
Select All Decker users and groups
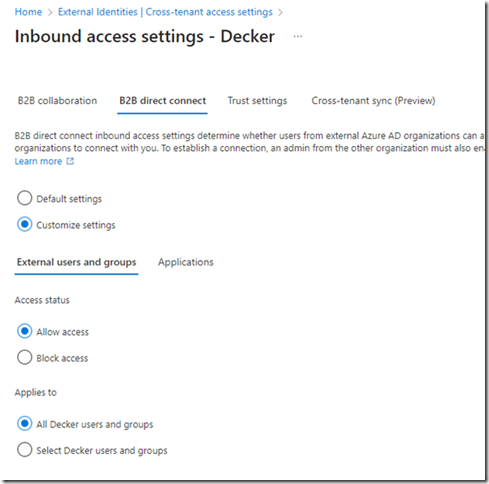pyautogui.click(x=25, y=423)
